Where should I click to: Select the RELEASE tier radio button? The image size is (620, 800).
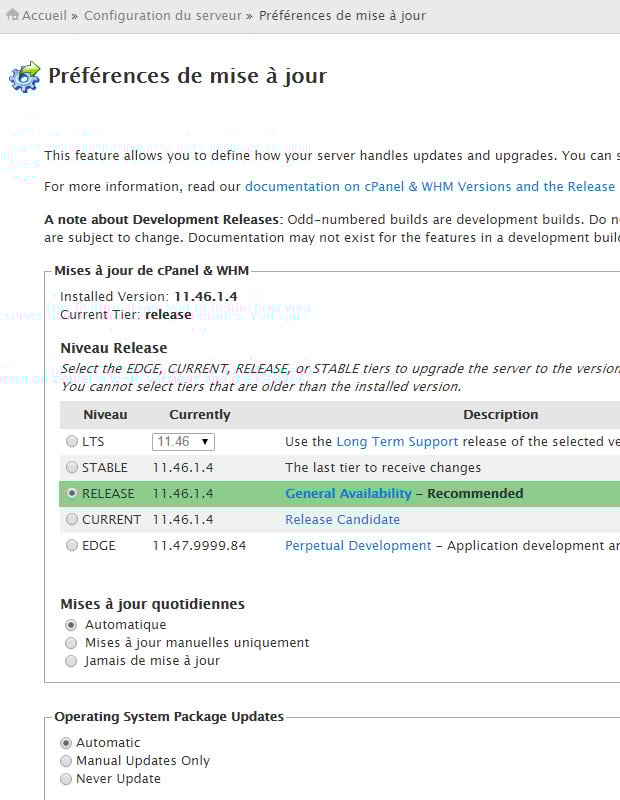tap(72, 493)
